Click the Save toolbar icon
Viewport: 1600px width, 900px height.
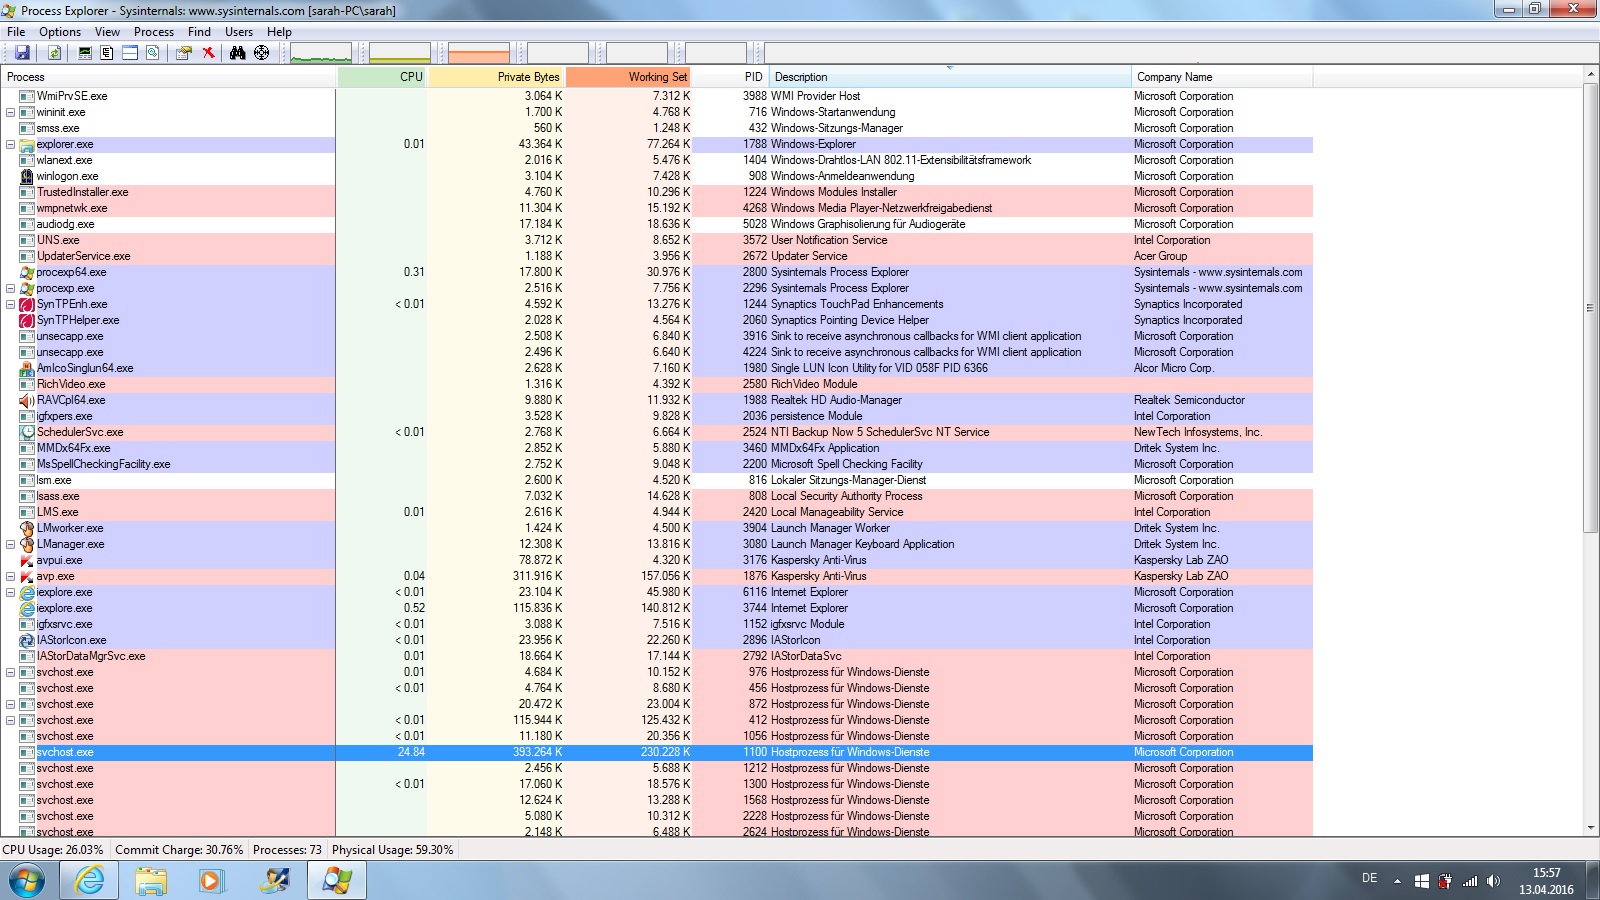coord(22,53)
